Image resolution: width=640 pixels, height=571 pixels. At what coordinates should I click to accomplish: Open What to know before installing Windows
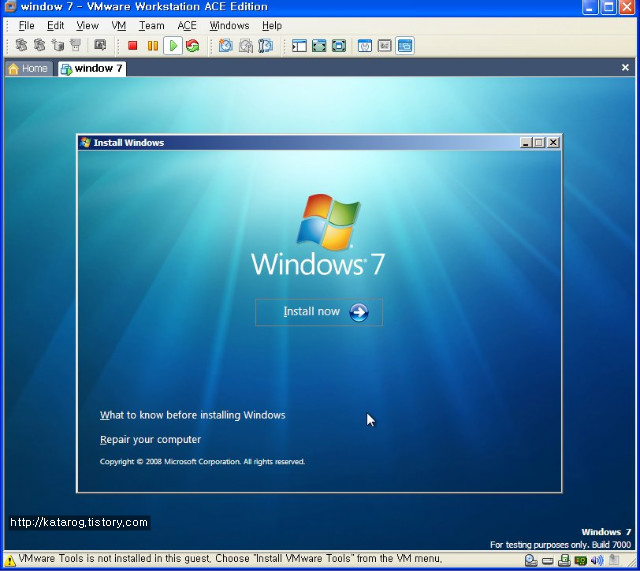click(x=192, y=415)
